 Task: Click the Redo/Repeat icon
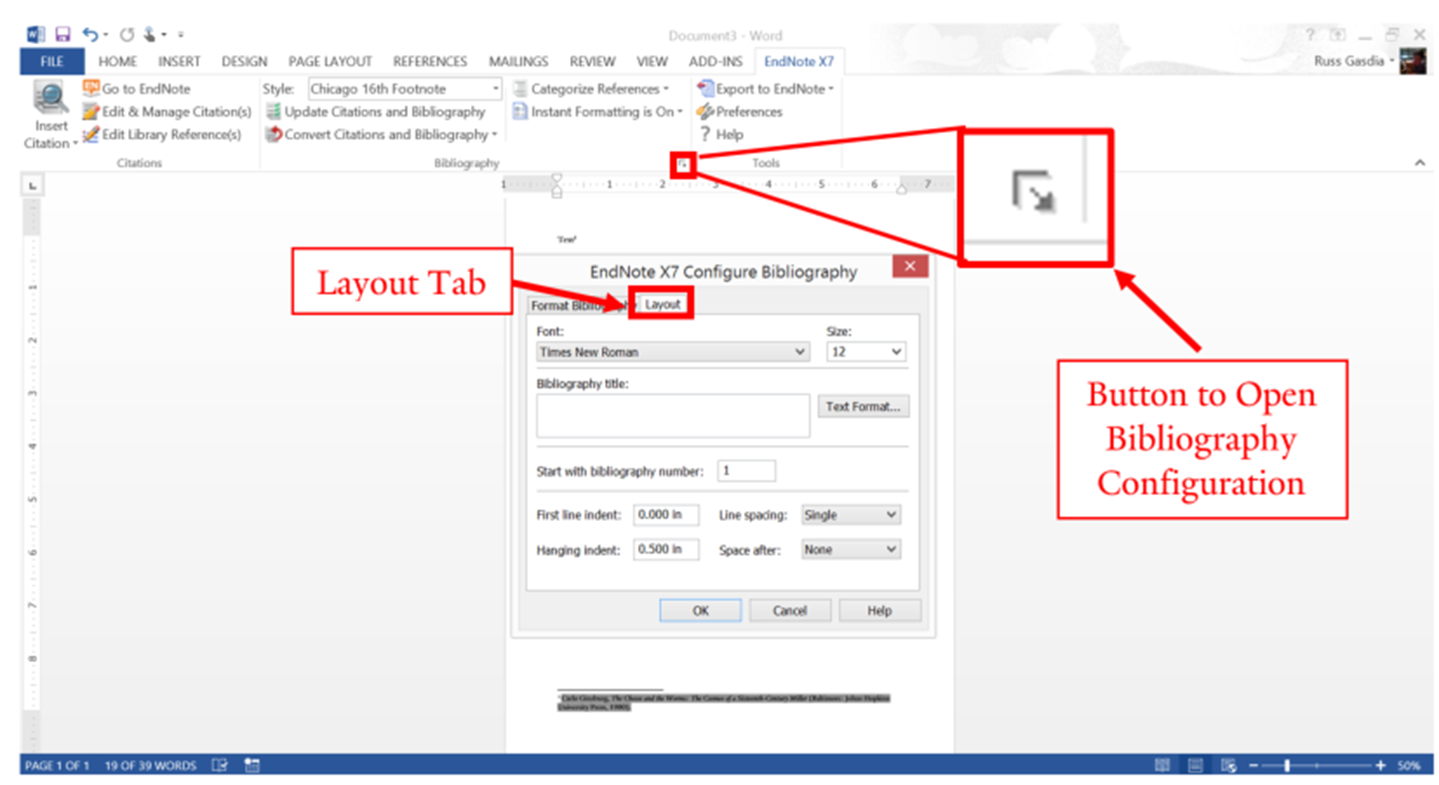coord(127,35)
